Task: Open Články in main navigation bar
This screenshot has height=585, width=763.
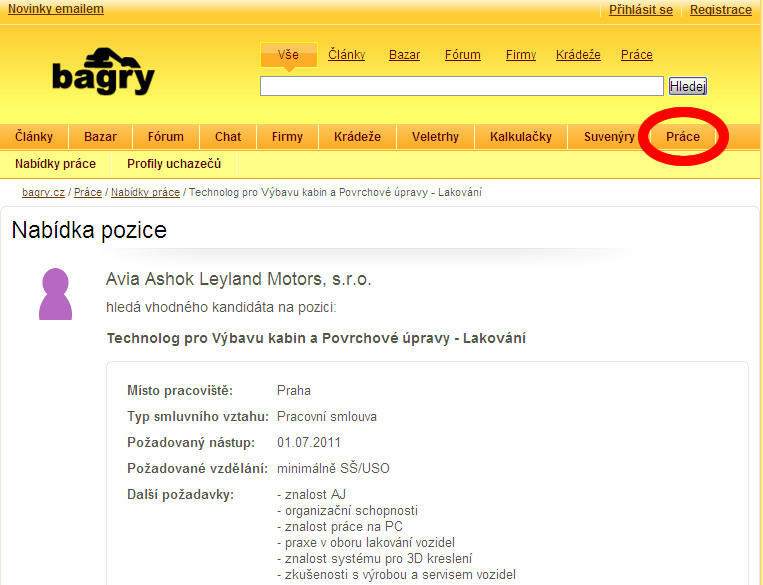Action: coord(34,137)
